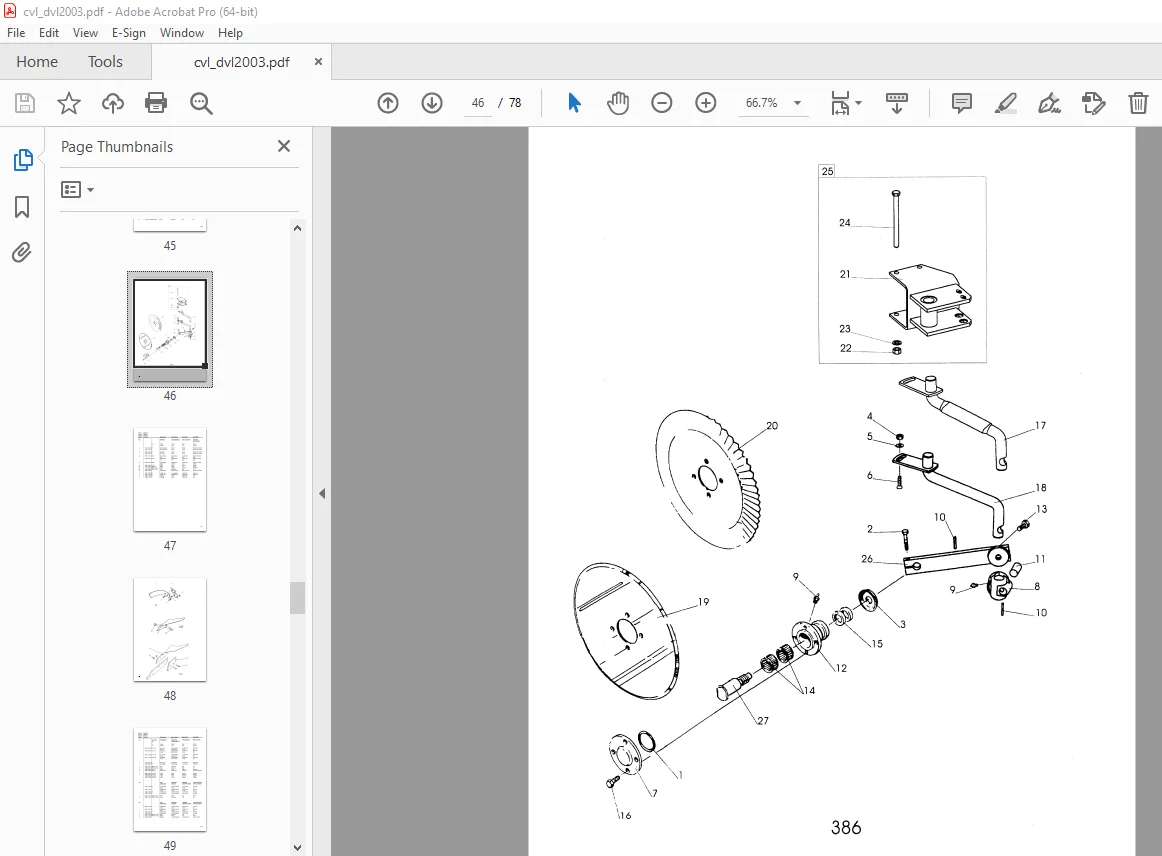Open the sign document tool
This screenshot has width=1162, height=856.
1049,103
